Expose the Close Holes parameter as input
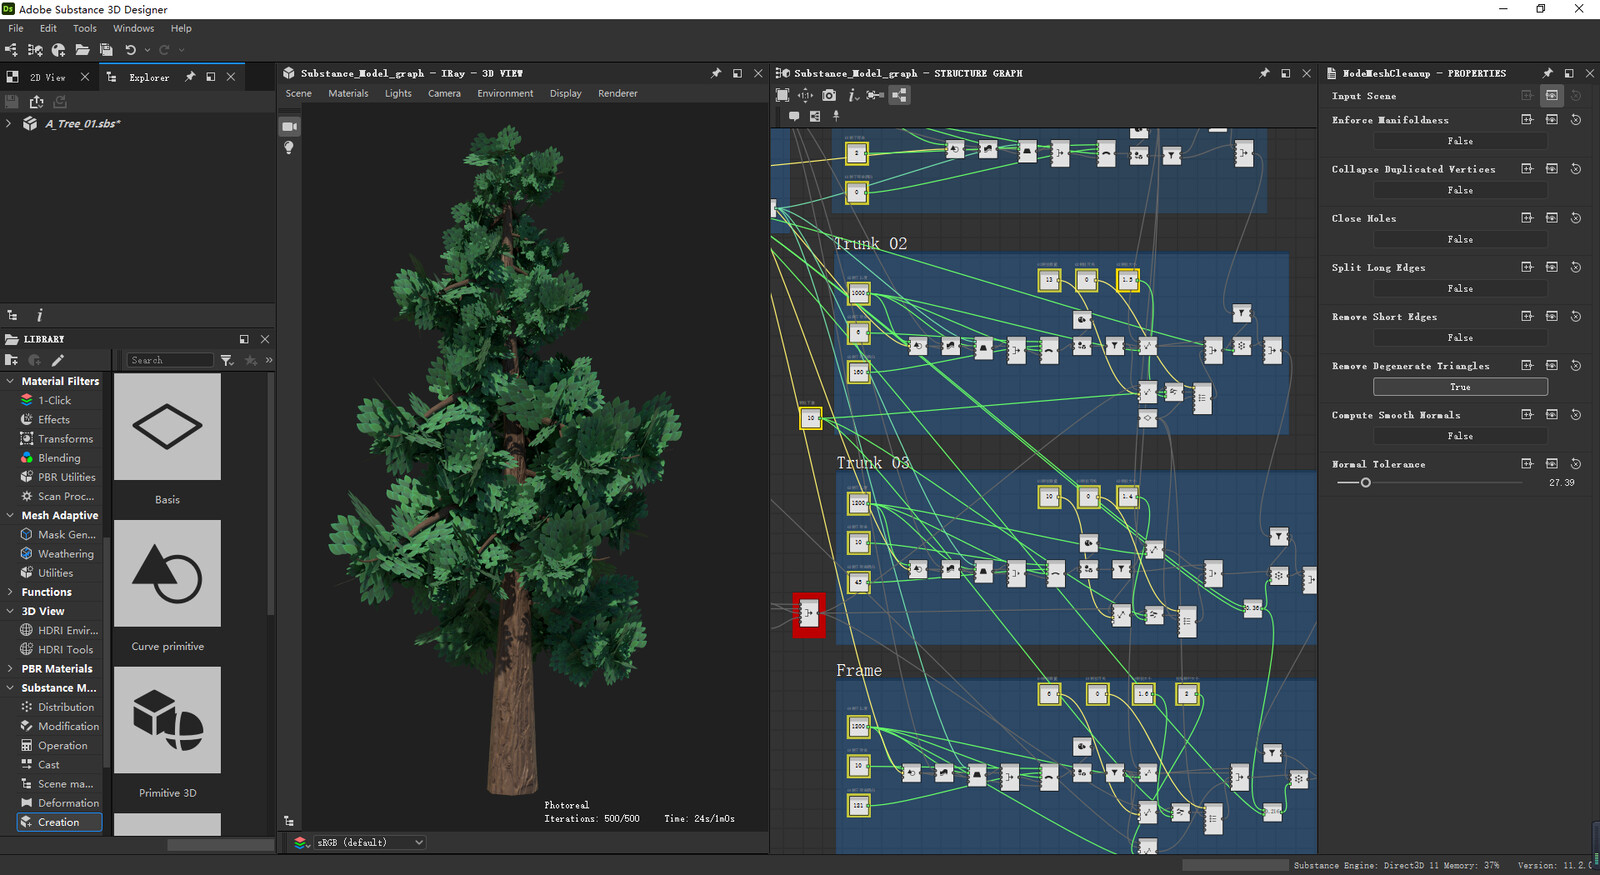1600x875 pixels. [x=1527, y=218]
